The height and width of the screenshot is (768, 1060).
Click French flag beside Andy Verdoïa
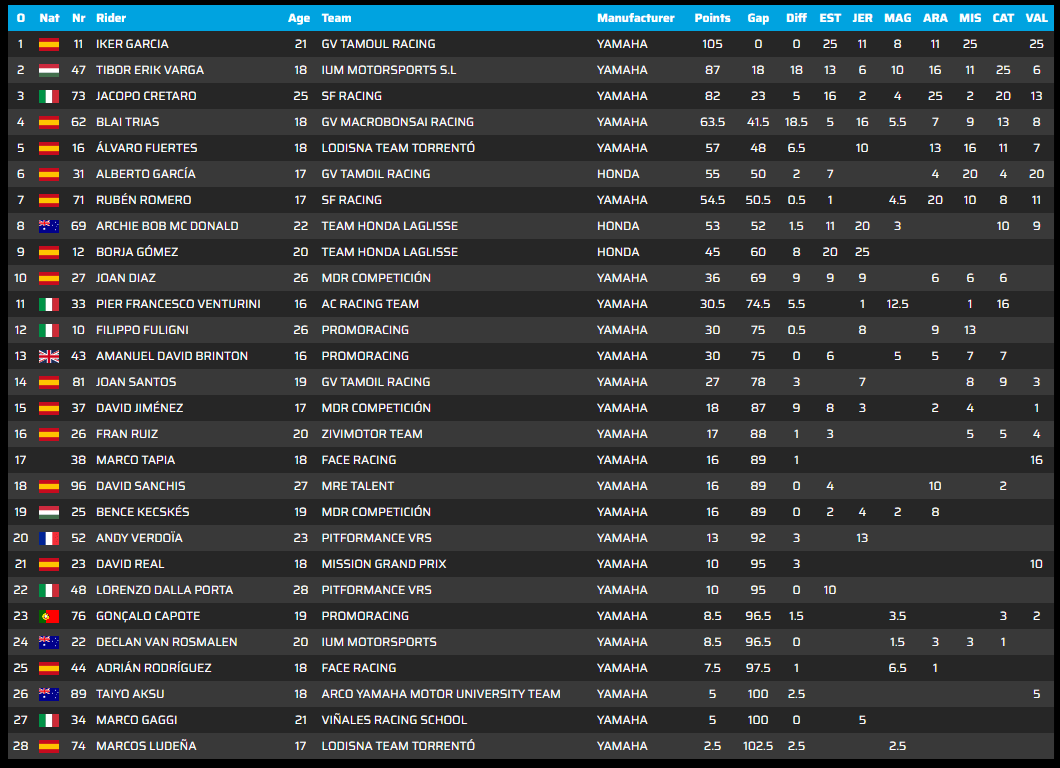49,539
